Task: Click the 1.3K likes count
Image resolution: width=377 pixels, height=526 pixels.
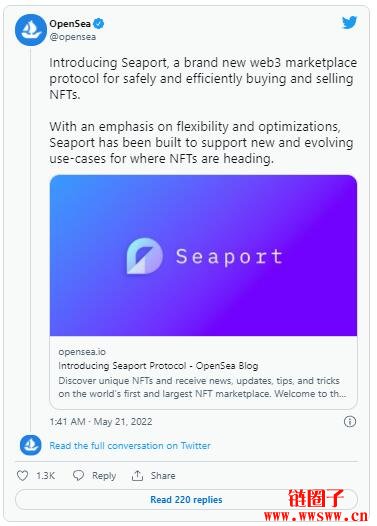Action: click(x=45, y=475)
